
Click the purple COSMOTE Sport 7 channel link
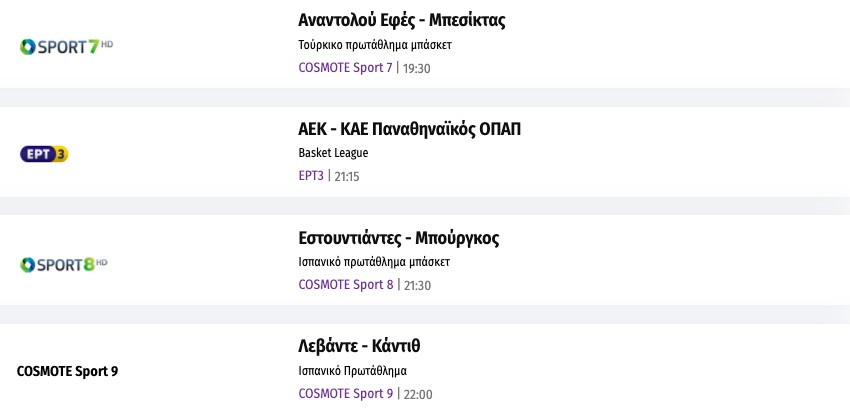tap(345, 68)
